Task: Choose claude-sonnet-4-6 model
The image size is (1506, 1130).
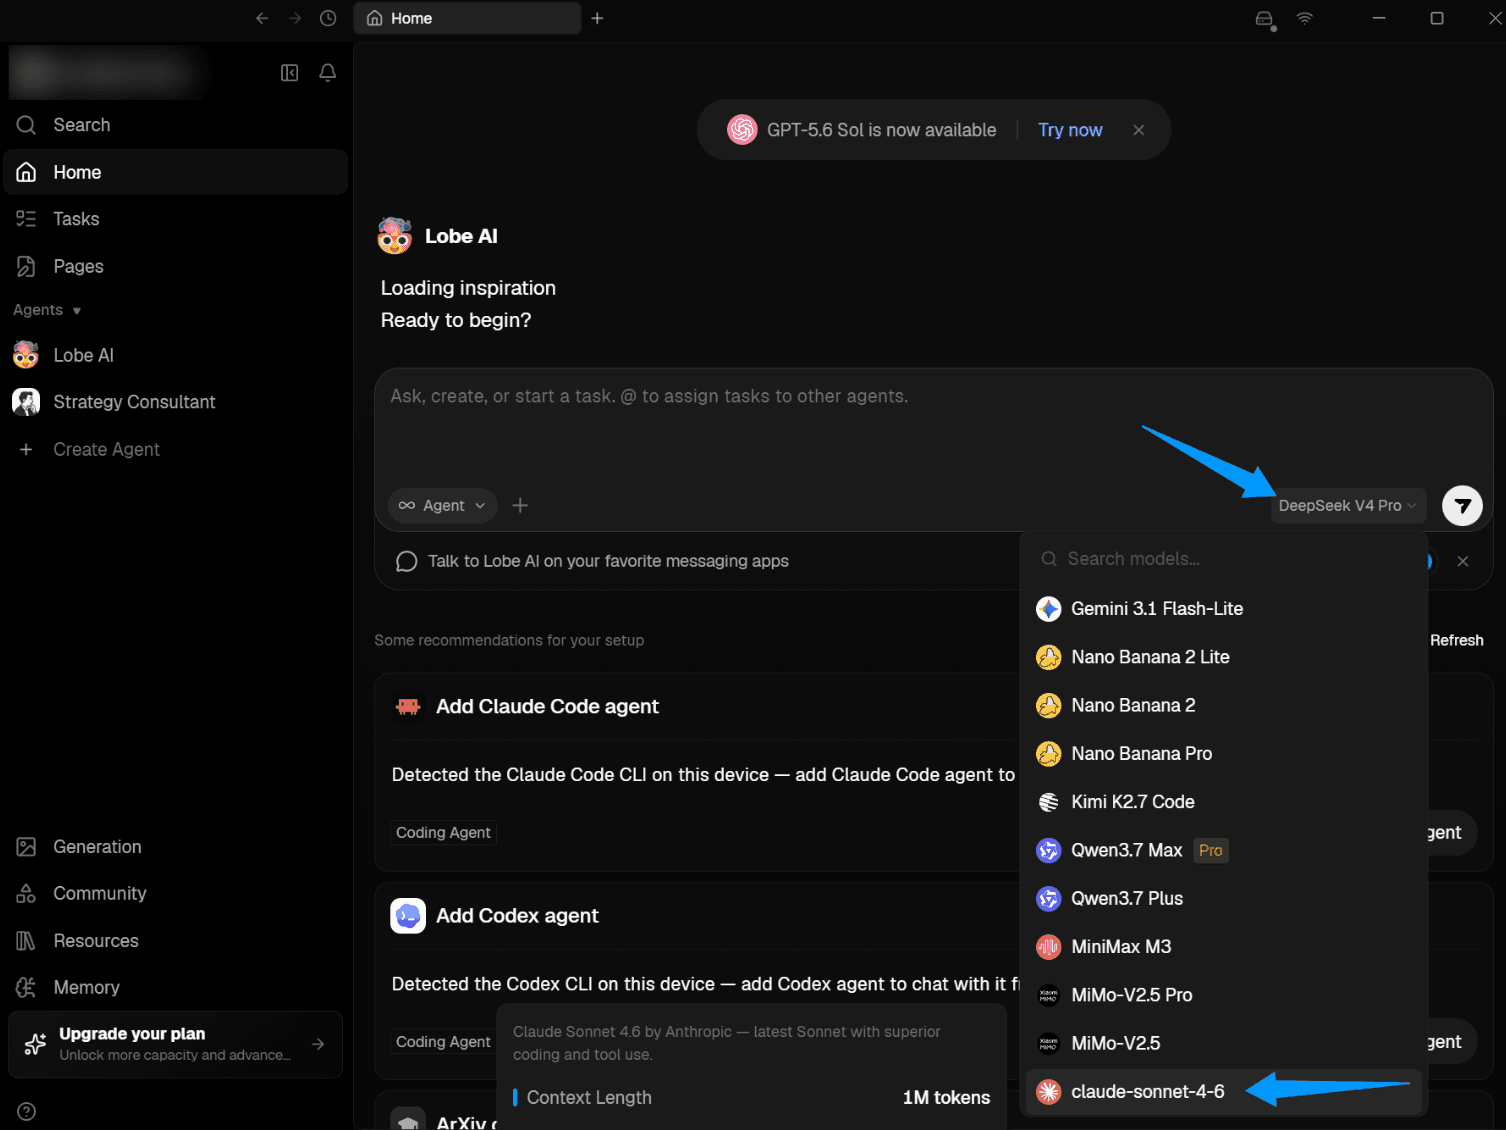Action: point(1224,1092)
